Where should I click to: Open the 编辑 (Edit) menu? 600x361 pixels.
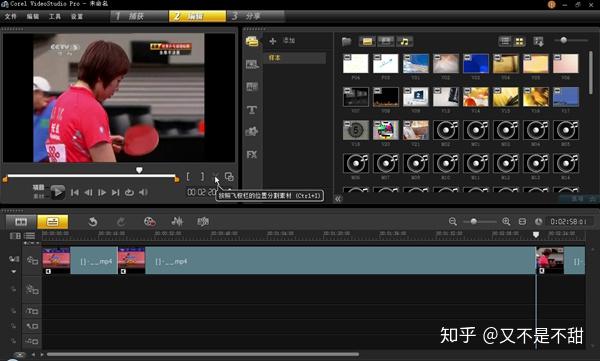33,16
